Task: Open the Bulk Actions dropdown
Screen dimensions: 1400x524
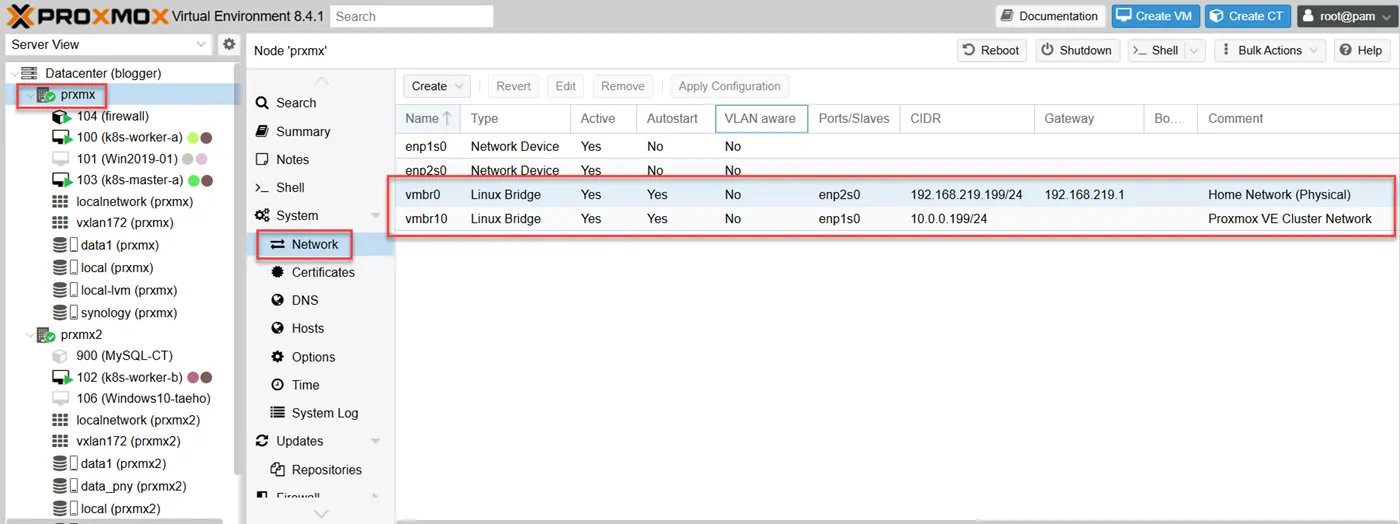Action: tap(1270, 50)
